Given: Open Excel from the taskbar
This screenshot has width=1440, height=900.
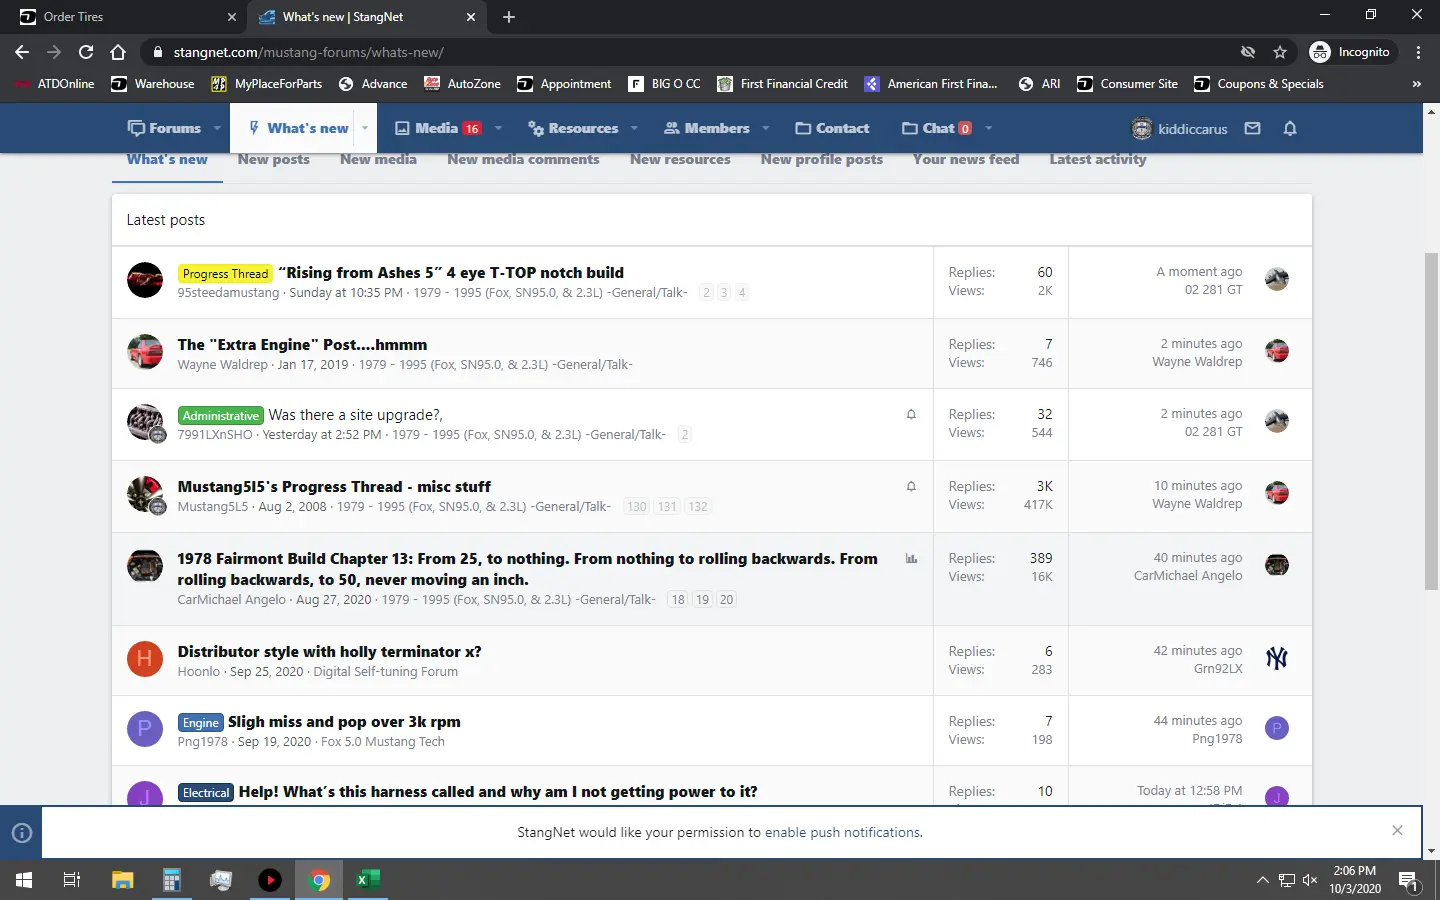Looking at the screenshot, I should tap(368, 880).
